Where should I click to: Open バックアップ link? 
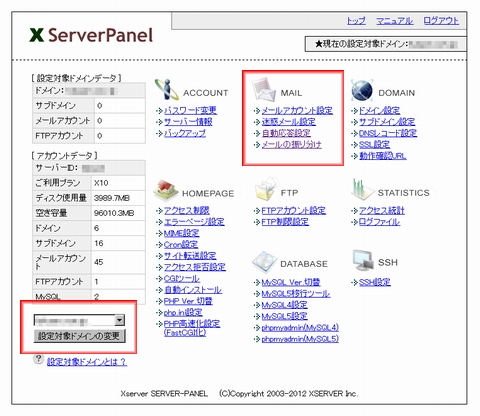tap(185, 133)
